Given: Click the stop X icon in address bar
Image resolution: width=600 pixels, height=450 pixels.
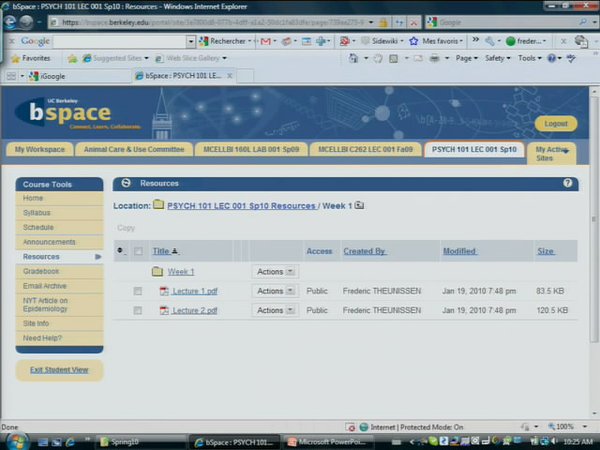Looking at the screenshot, I should click(x=414, y=23).
